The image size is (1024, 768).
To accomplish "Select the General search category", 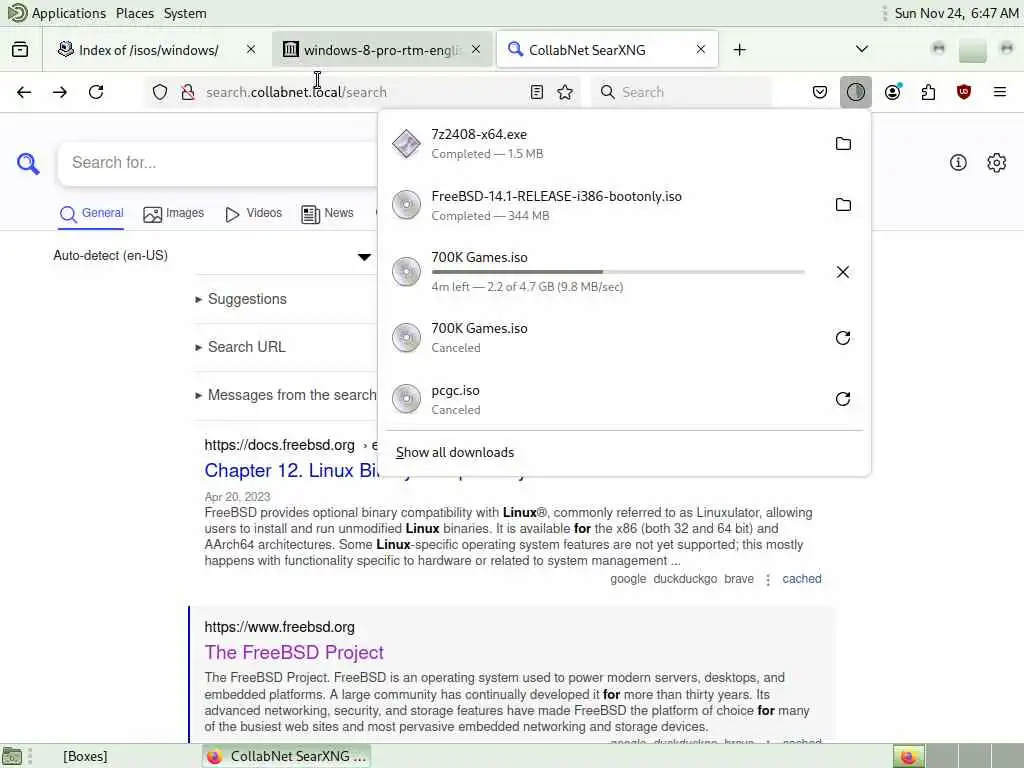I will tap(91, 214).
